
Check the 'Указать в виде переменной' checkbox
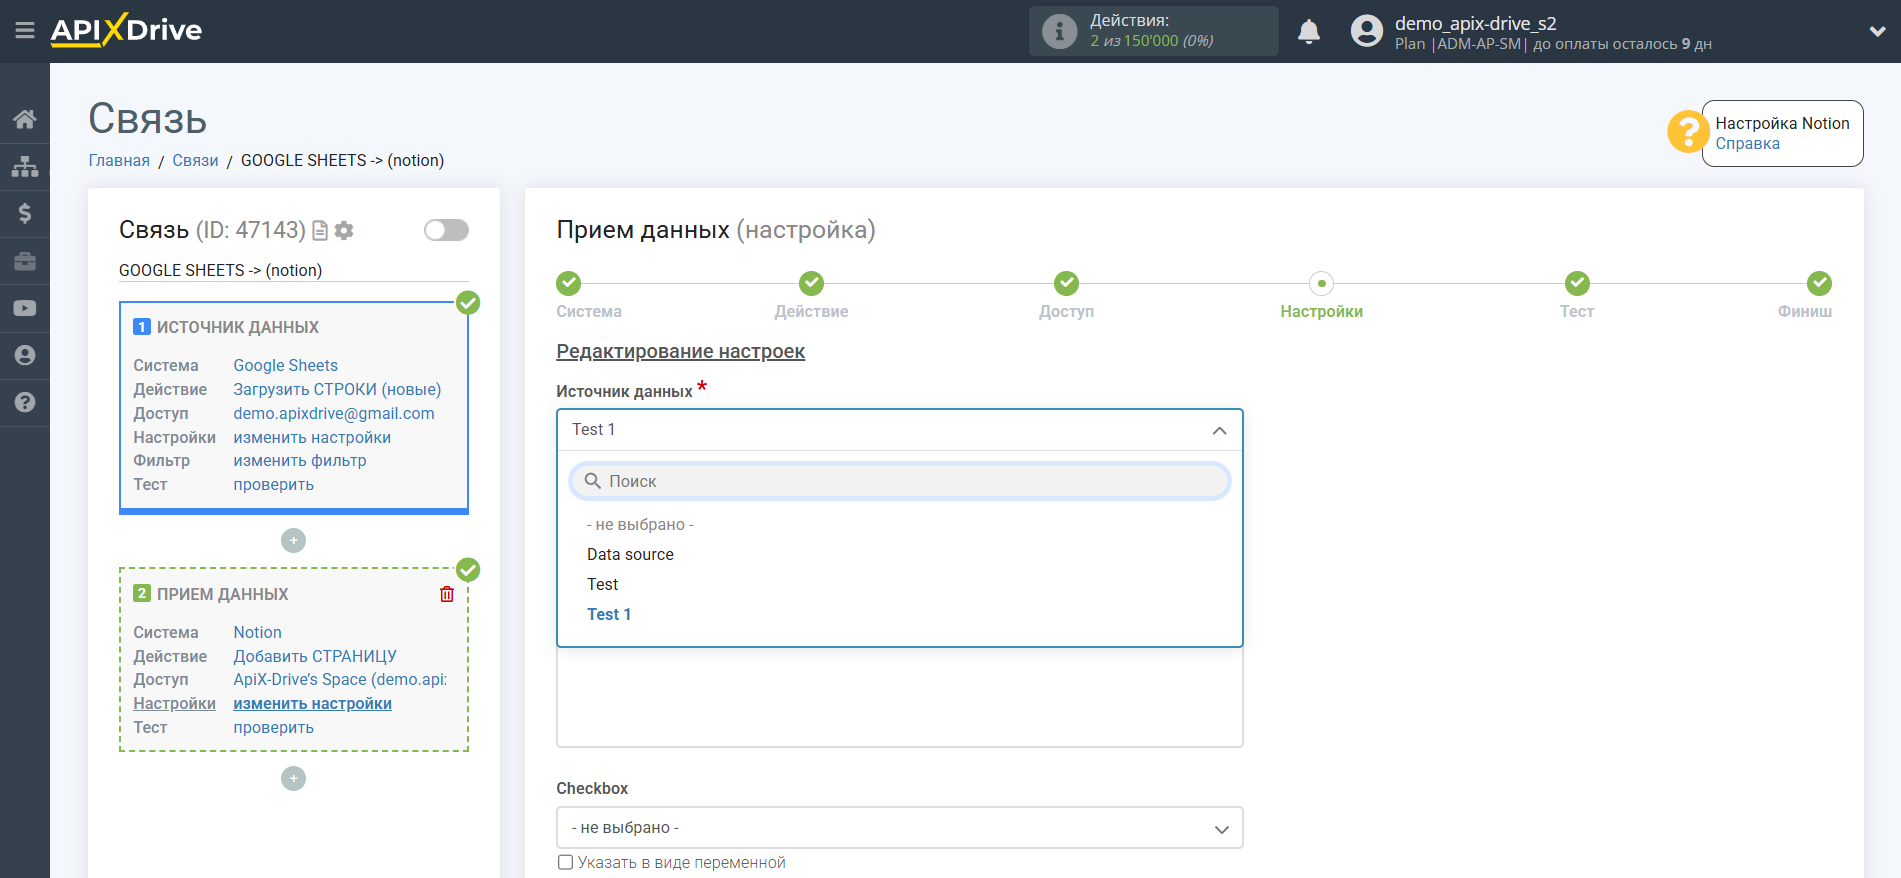tap(566, 862)
